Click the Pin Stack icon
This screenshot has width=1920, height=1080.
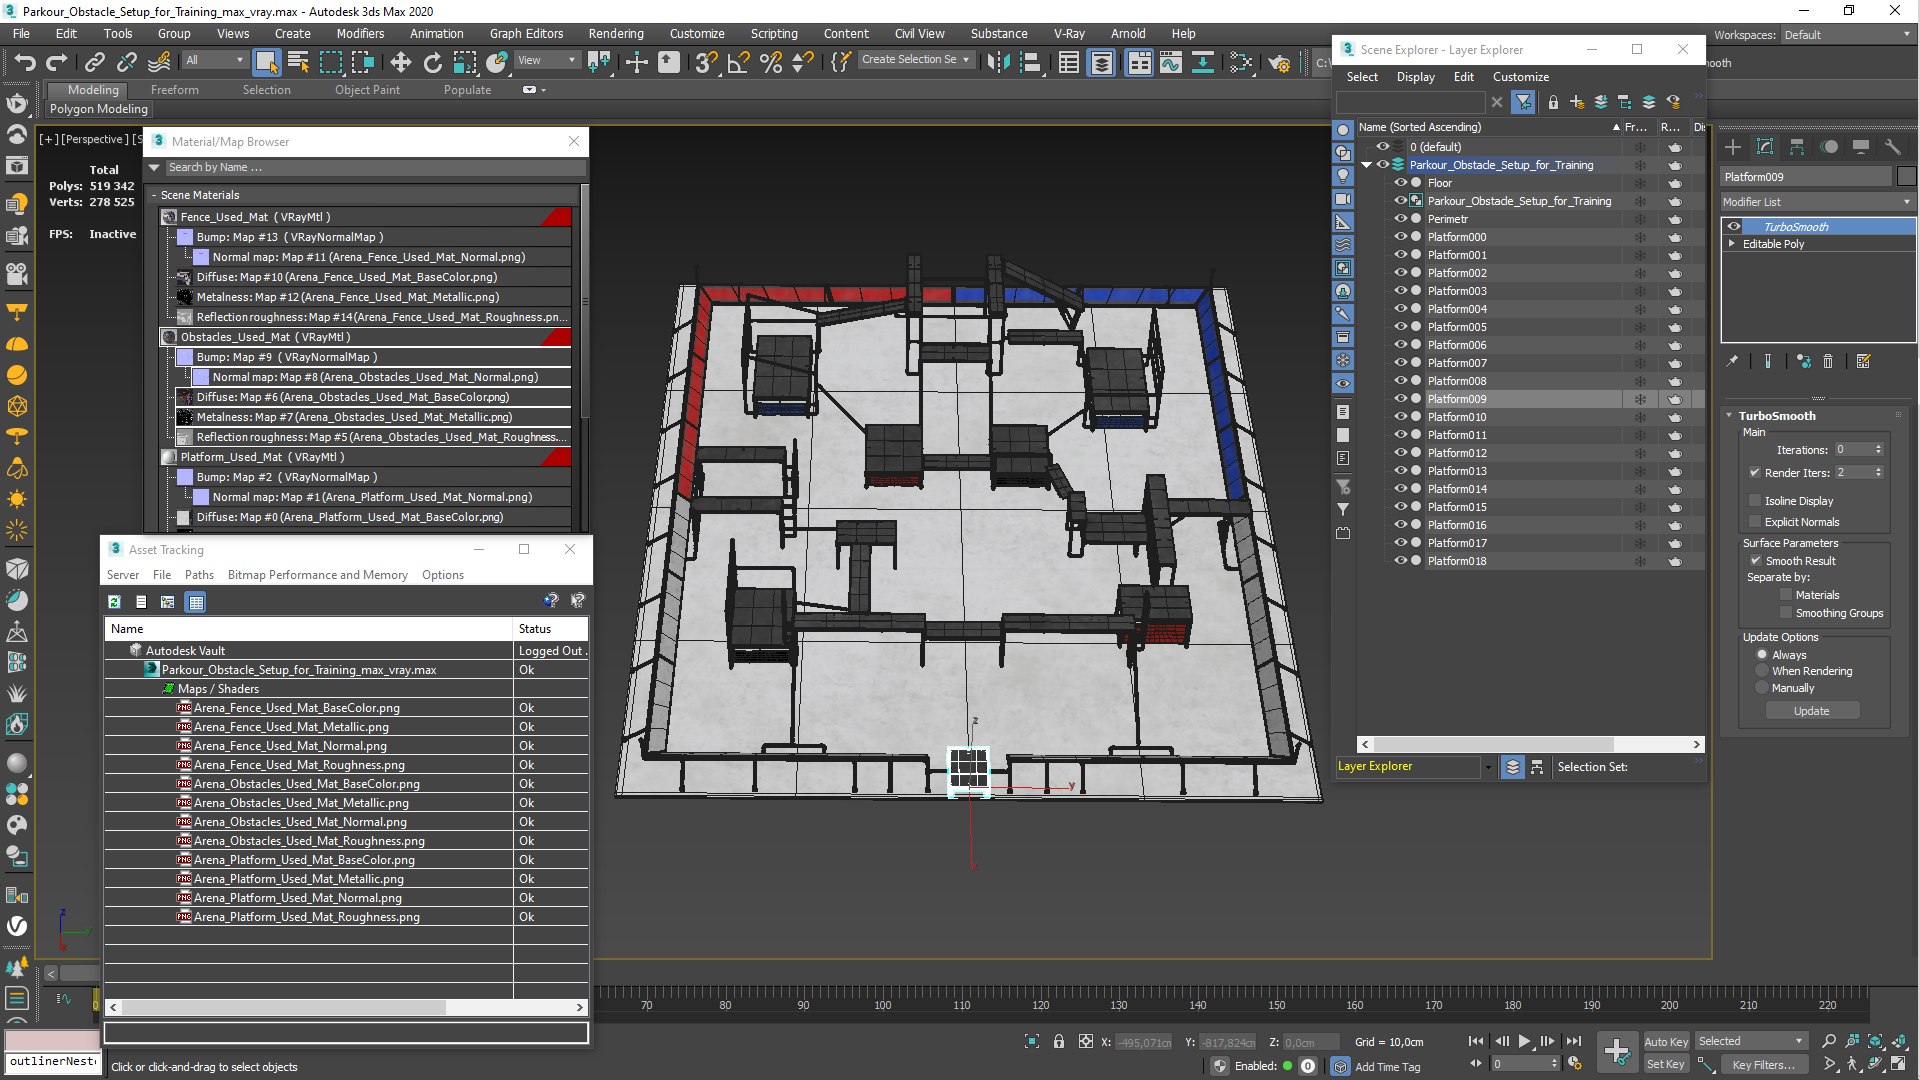pos(1733,362)
